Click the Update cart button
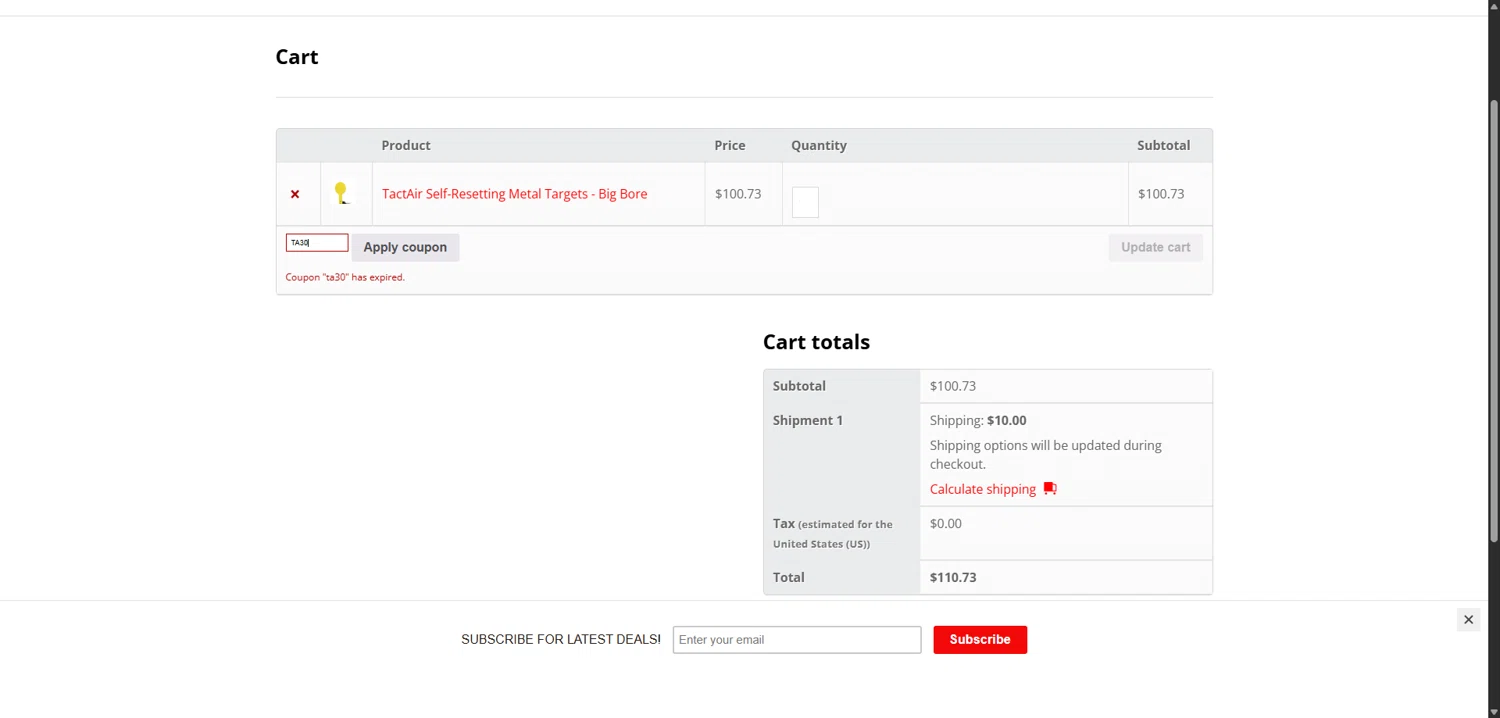Image resolution: width=1500 pixels, height=718 pixels. [x=1155, y=247]
